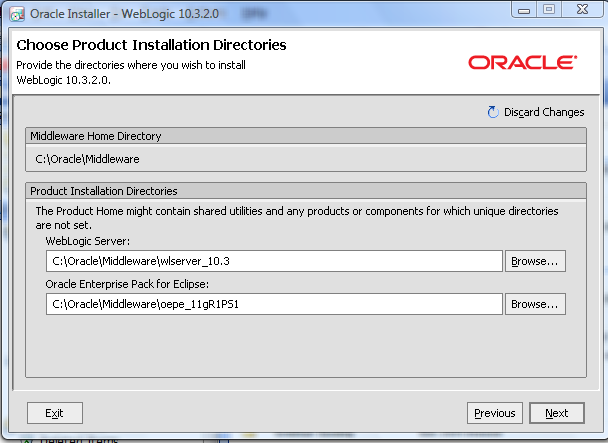Browse for the WebLogic Server directory
Viewport: 608px width, 443px height.
[x=535, y=261]
